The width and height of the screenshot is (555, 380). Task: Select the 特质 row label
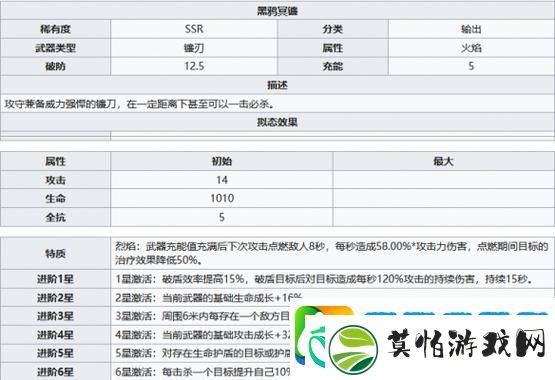click(55, 253)
